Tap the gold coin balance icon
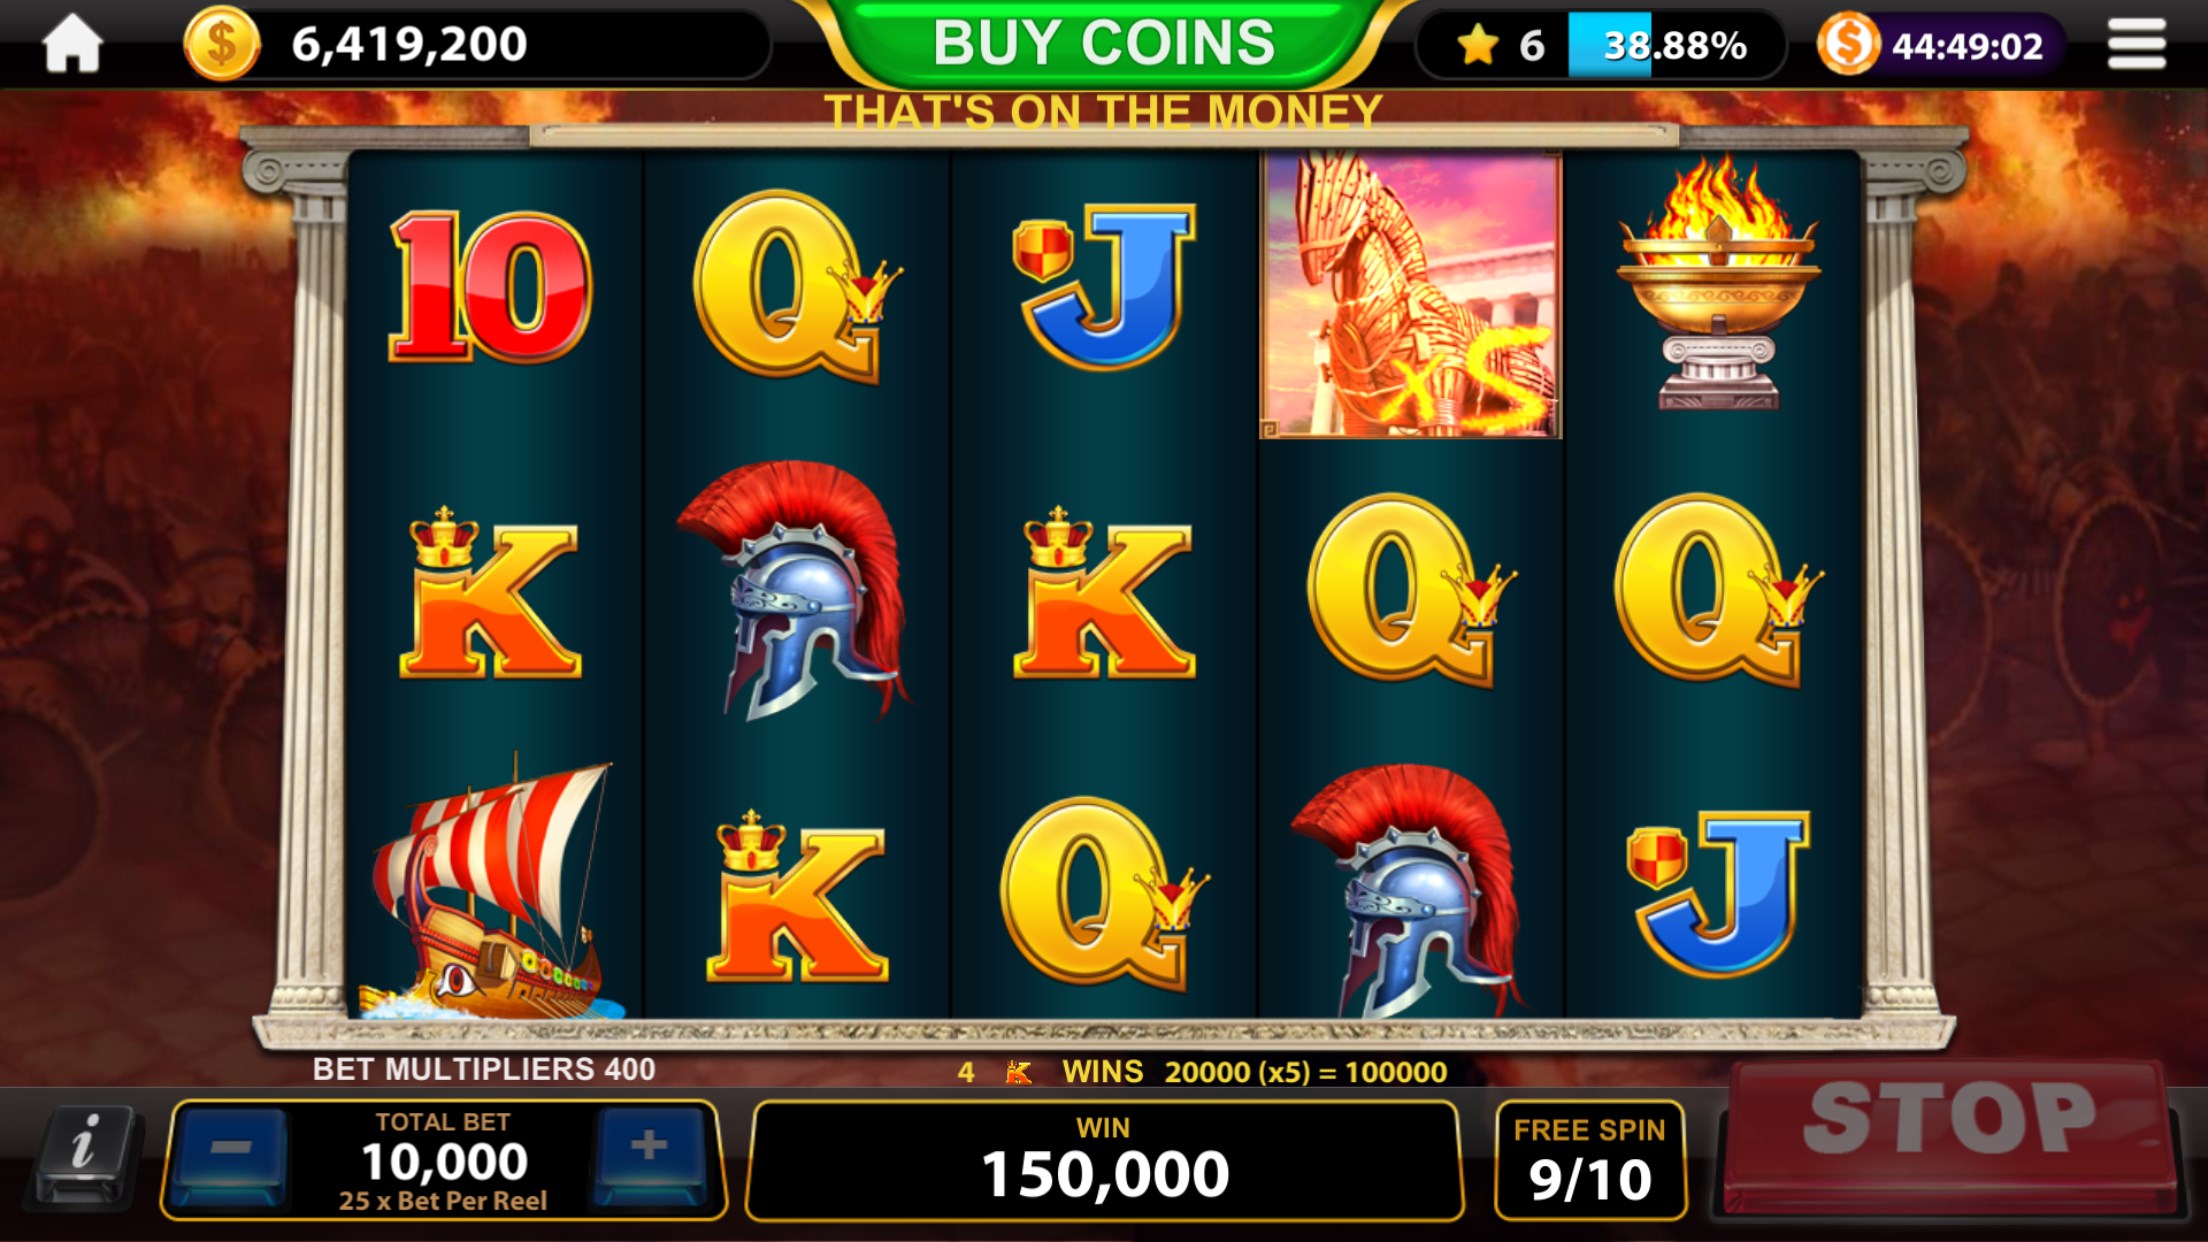Viewport: 2208px width, 1242px height. (222, 44)
